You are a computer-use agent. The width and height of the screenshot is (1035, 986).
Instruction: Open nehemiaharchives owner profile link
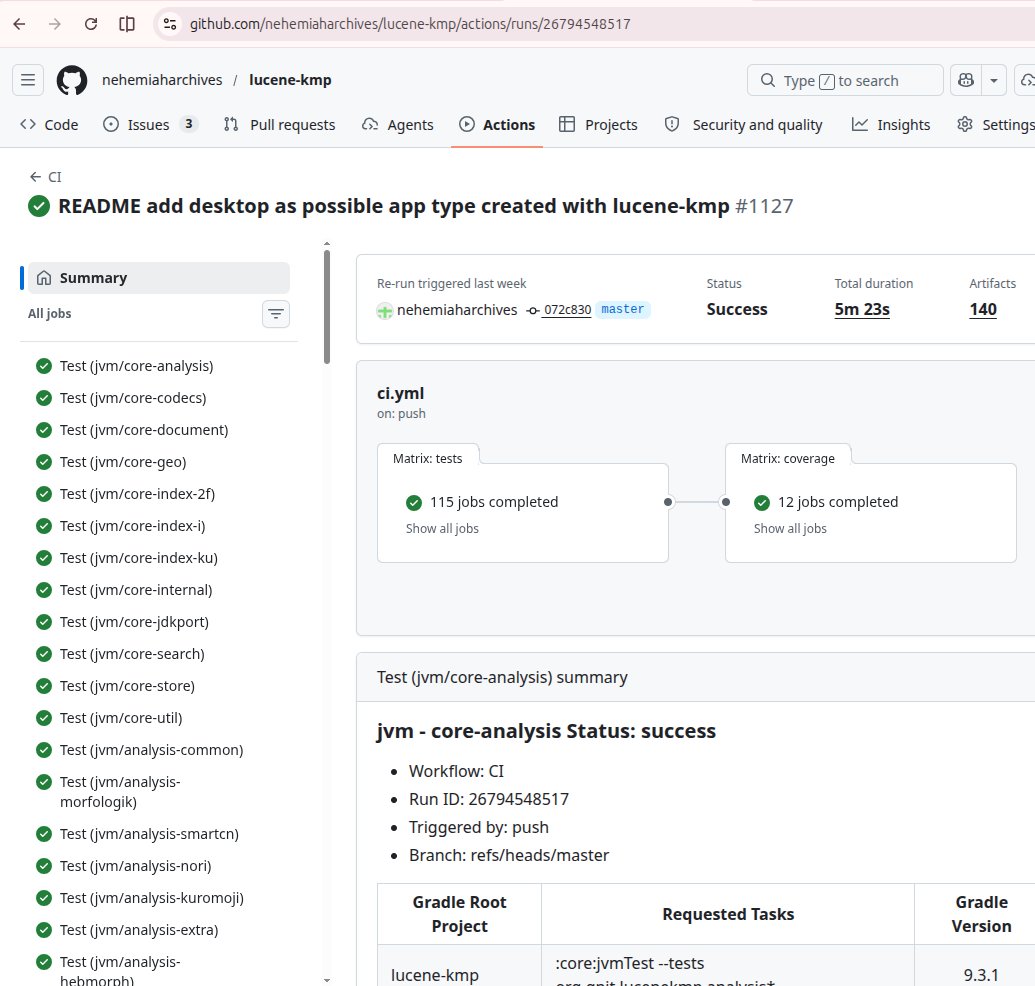coord(162,80)
